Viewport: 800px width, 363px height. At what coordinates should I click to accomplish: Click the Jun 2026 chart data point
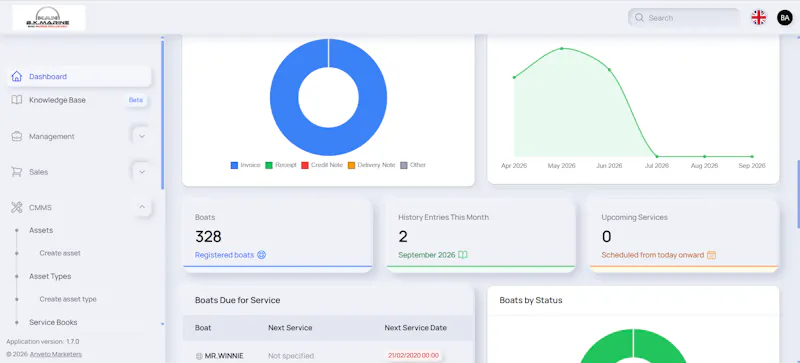pyautogui.click(x=609, y=69)
